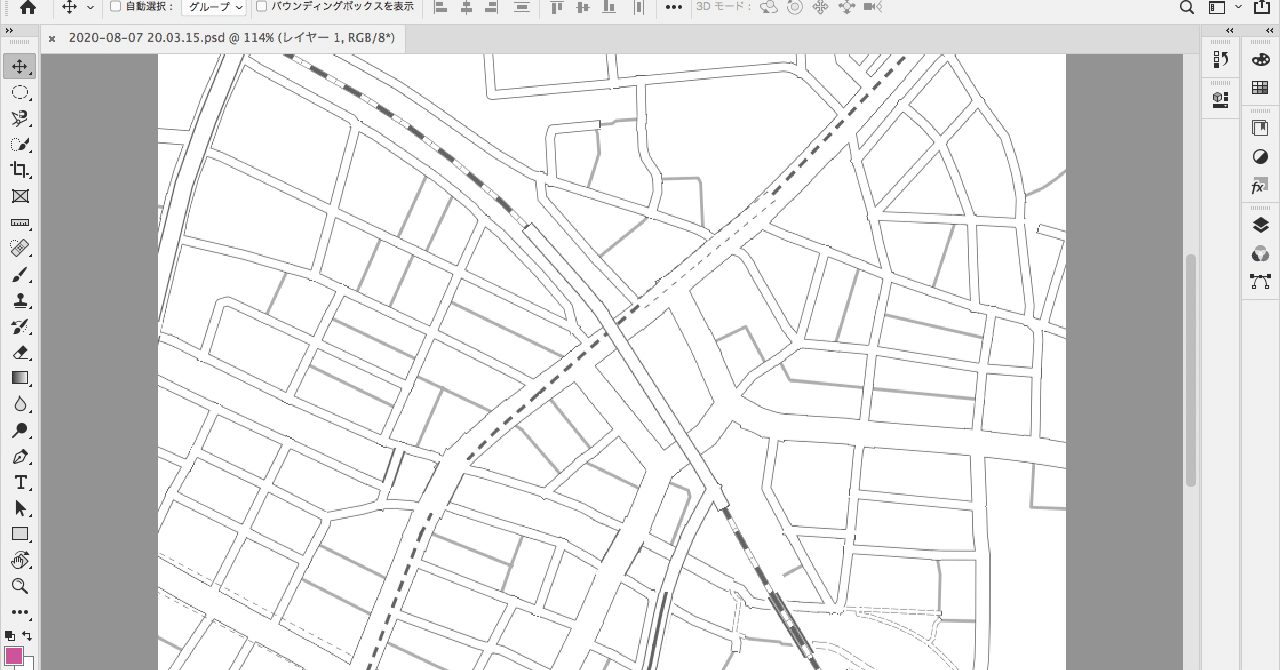Align horizontal centers button
The image size is (1280, 670).
pyautogui.click(x=466, y=7)
